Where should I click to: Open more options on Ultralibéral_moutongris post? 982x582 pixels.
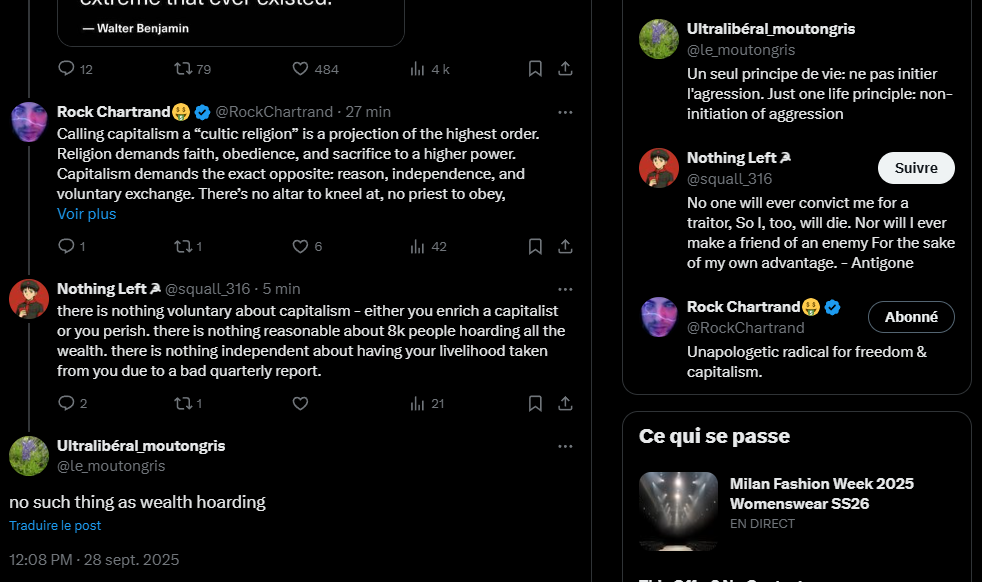coord(565,446)
